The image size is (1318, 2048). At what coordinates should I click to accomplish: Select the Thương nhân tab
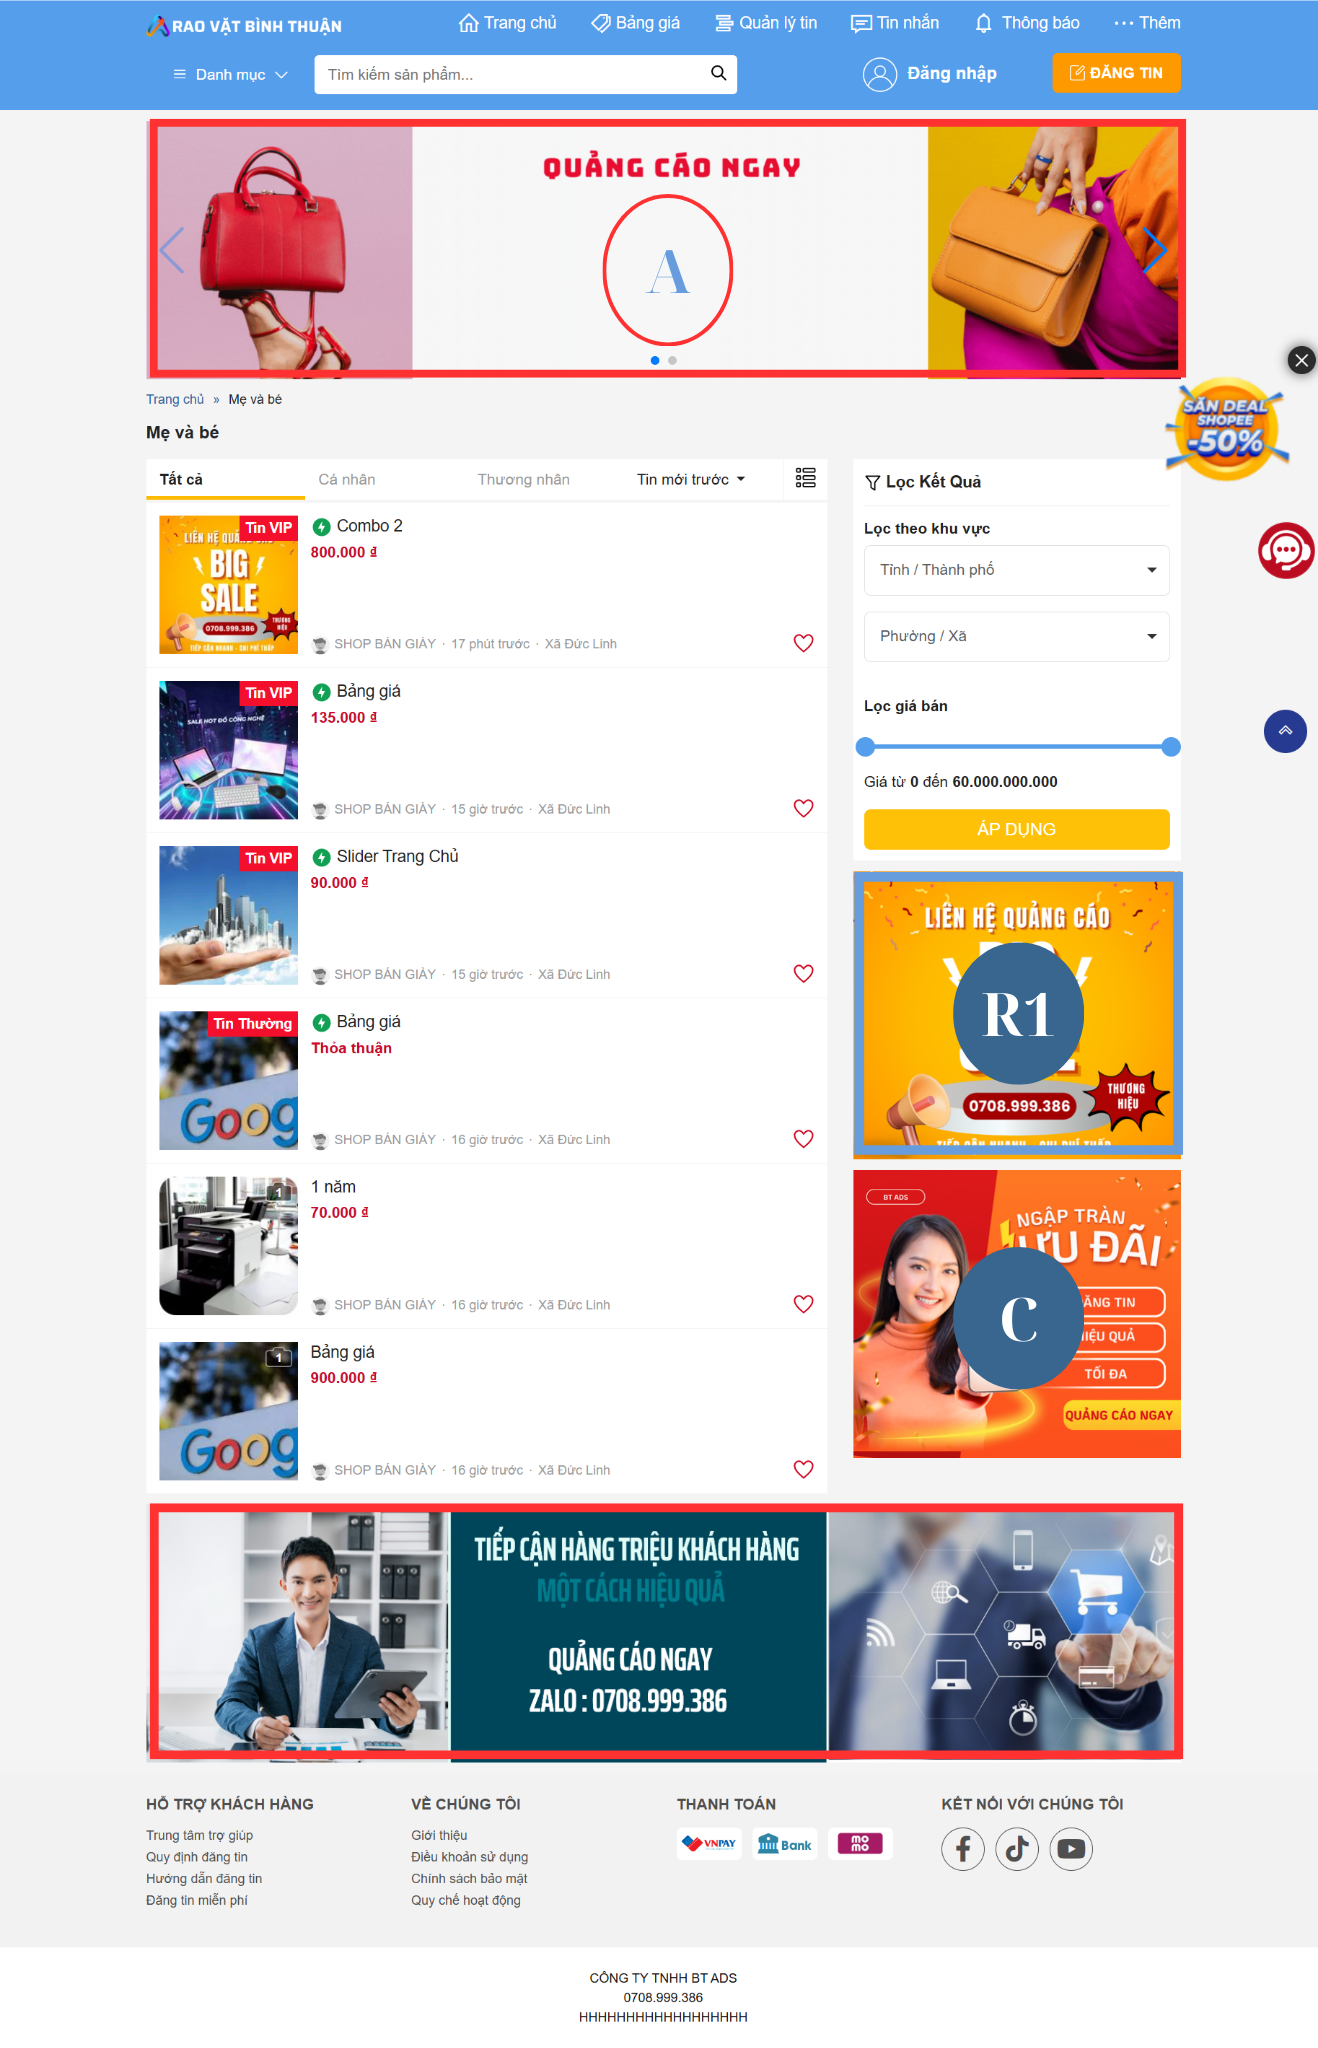point(523,479)
